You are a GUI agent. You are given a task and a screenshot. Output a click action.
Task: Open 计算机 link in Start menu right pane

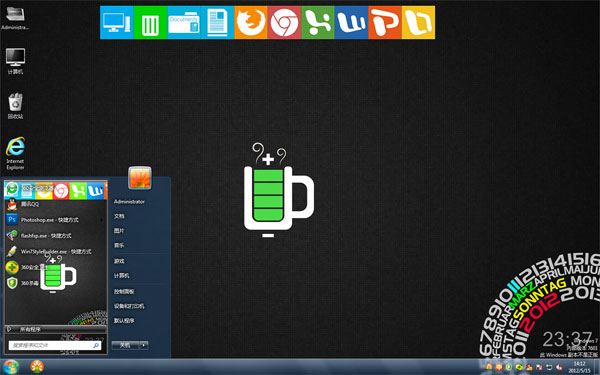121,276
